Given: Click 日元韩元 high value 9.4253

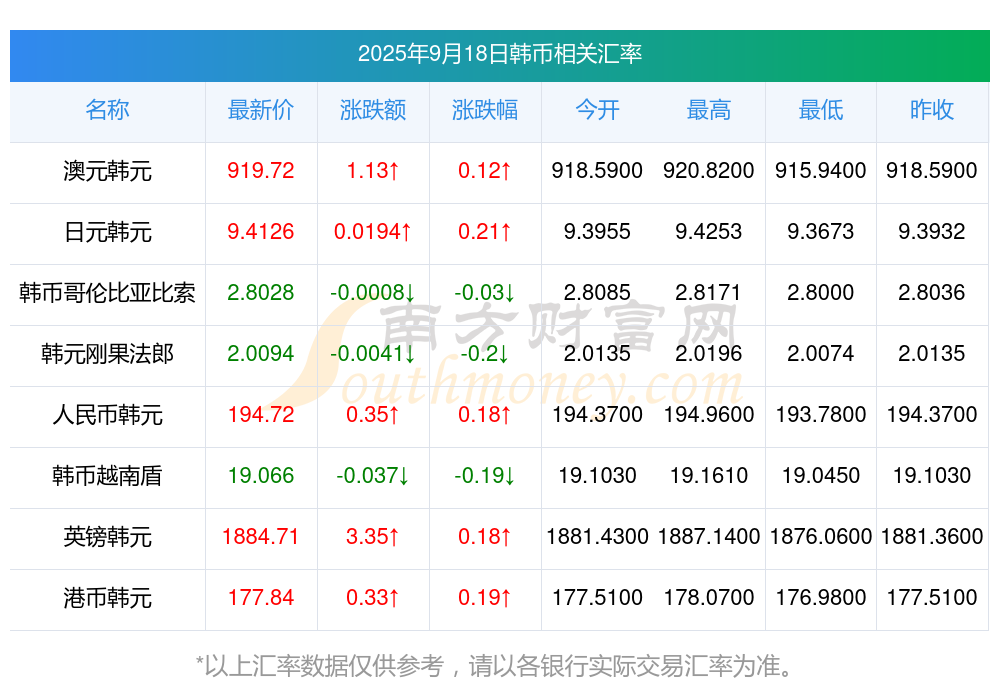Looking at the screenshot, I should point(709,232).
